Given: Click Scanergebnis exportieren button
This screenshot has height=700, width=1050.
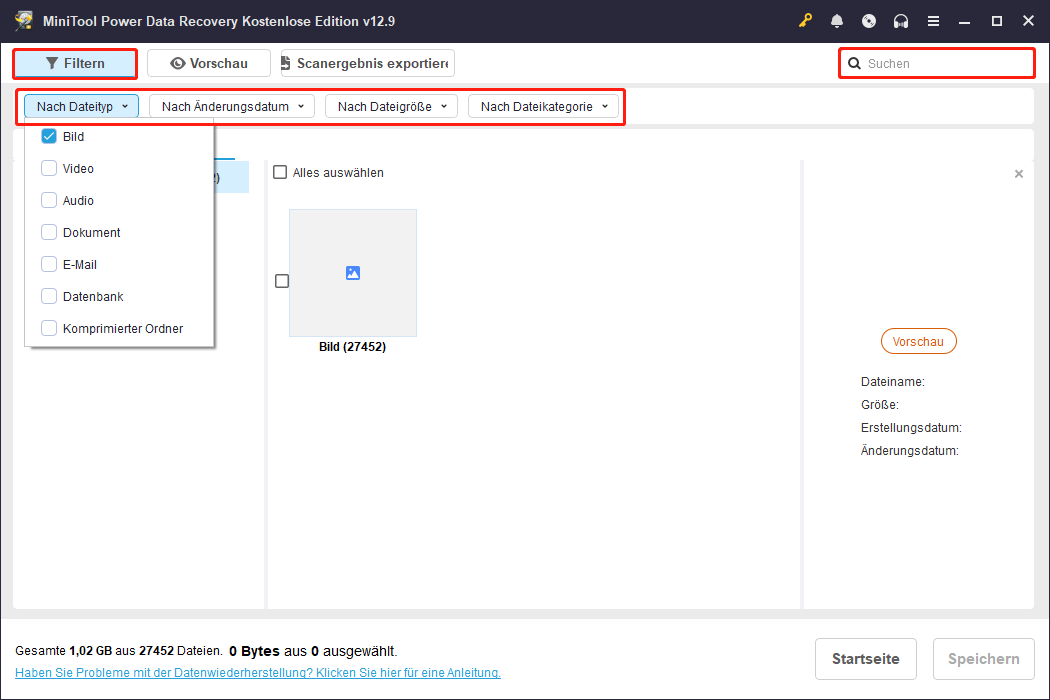Looking at the screenshot, I should 368,64.
